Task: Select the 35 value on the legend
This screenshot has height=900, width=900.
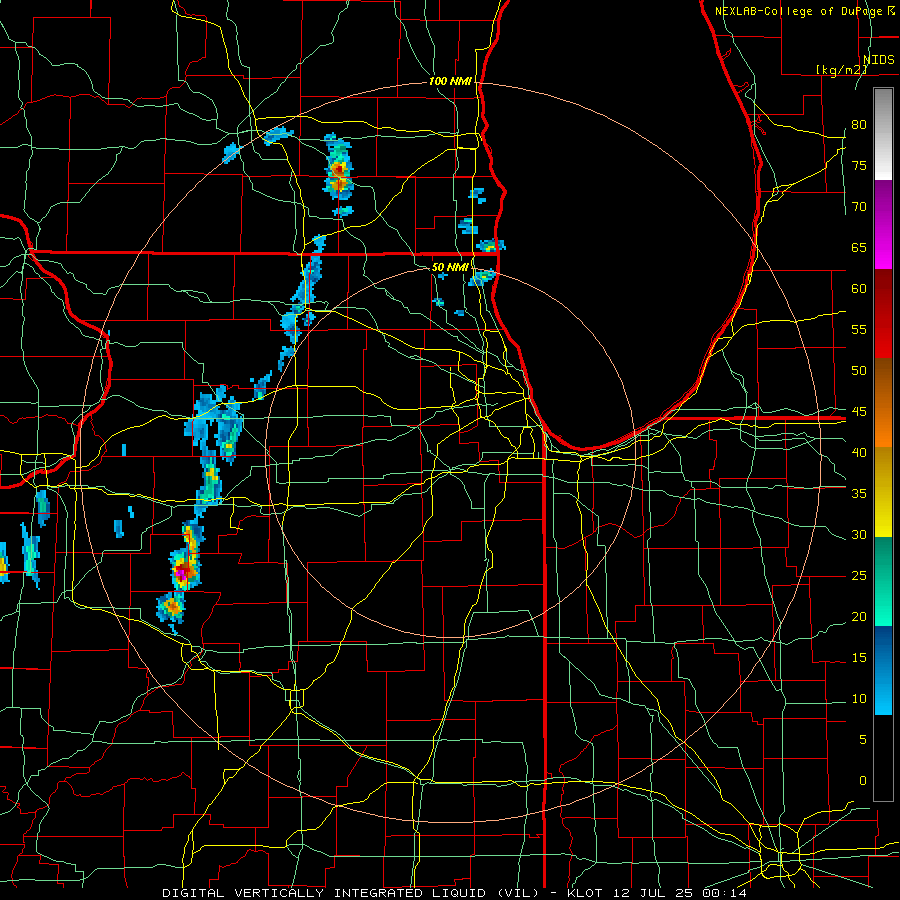Action: [x=859, y=494]
